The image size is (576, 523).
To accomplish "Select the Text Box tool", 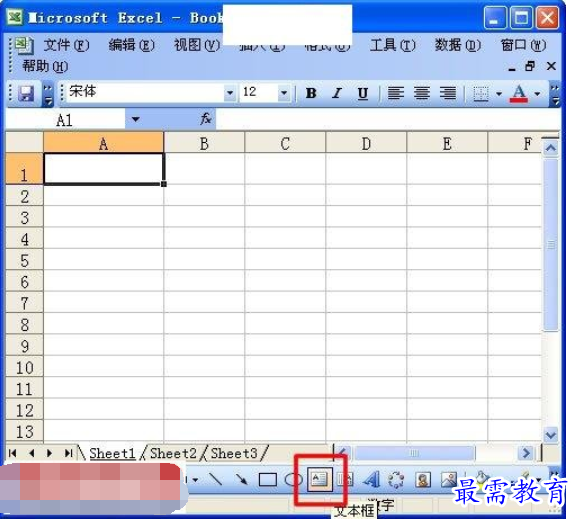I will click(x=319, y=479).
